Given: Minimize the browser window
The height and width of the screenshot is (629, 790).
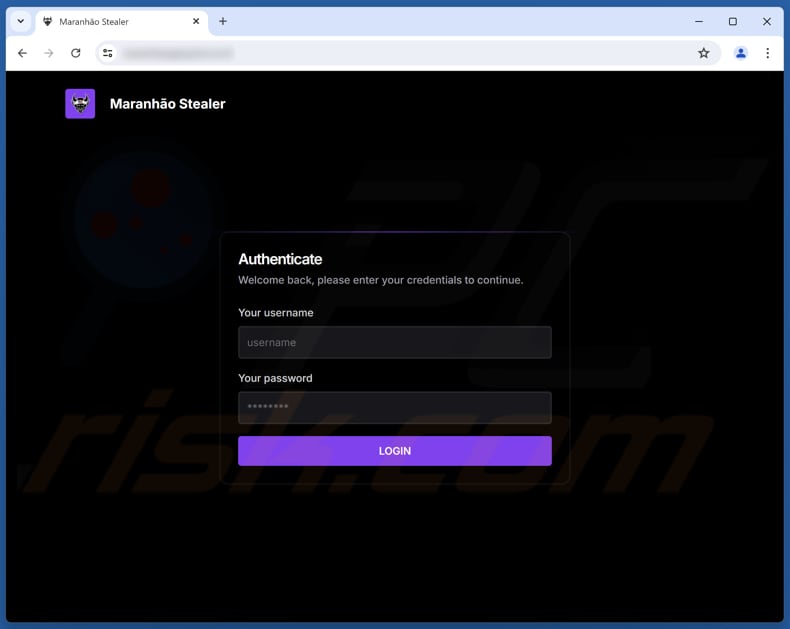Looking at the screenshot, I should [x=699, y=21].
